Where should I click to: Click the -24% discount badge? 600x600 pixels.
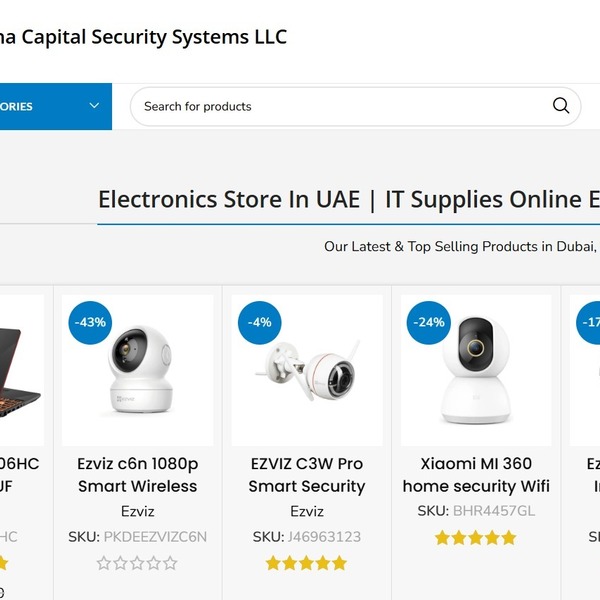(429, 322)
